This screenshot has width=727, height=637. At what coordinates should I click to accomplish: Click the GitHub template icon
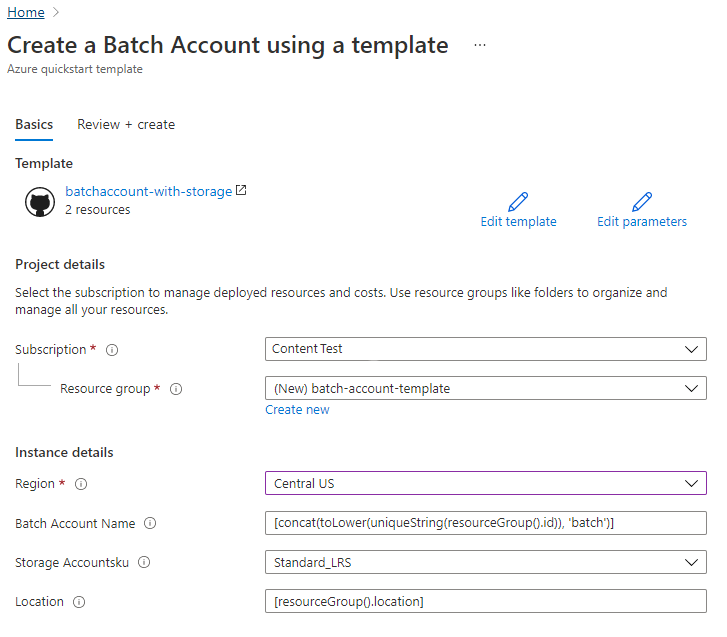pos(40,202)
